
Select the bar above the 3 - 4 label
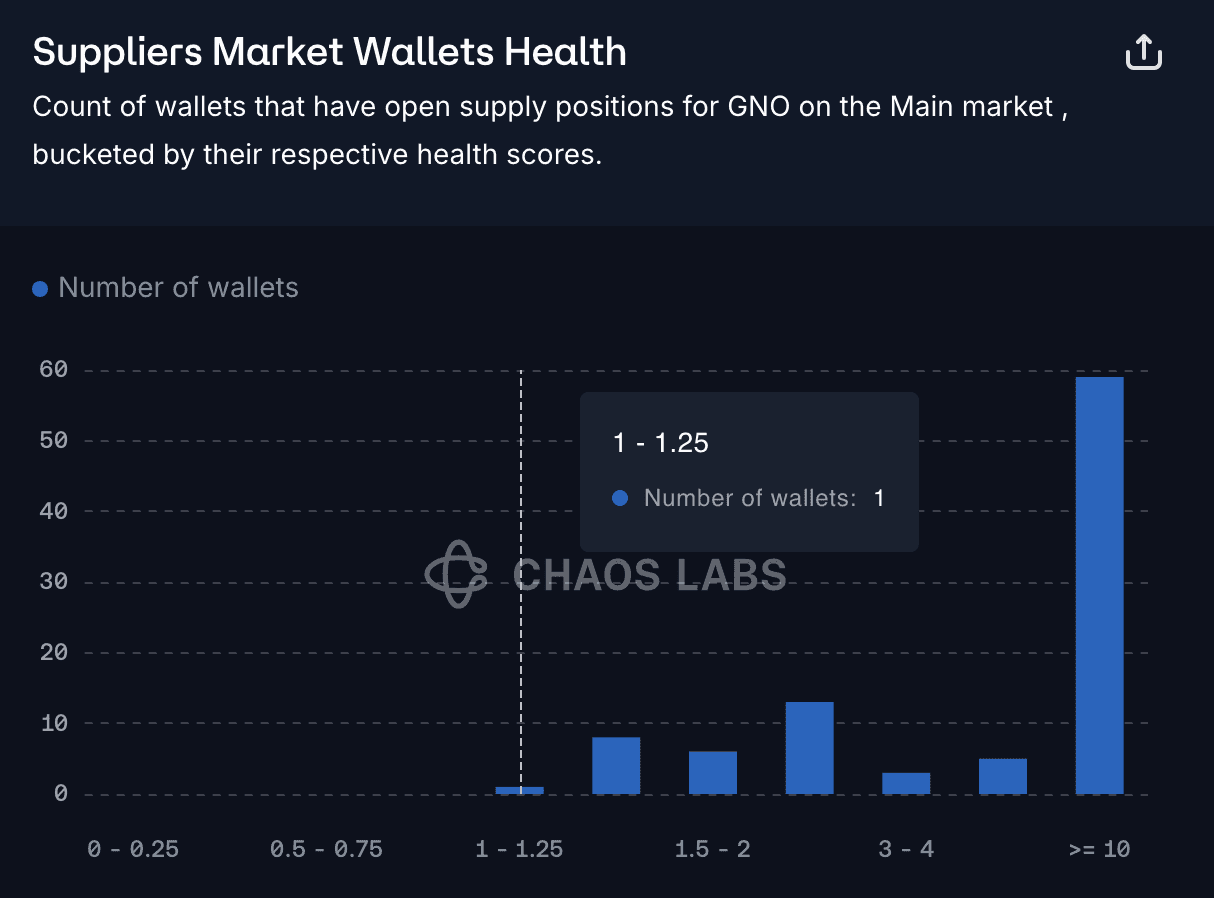906,783
